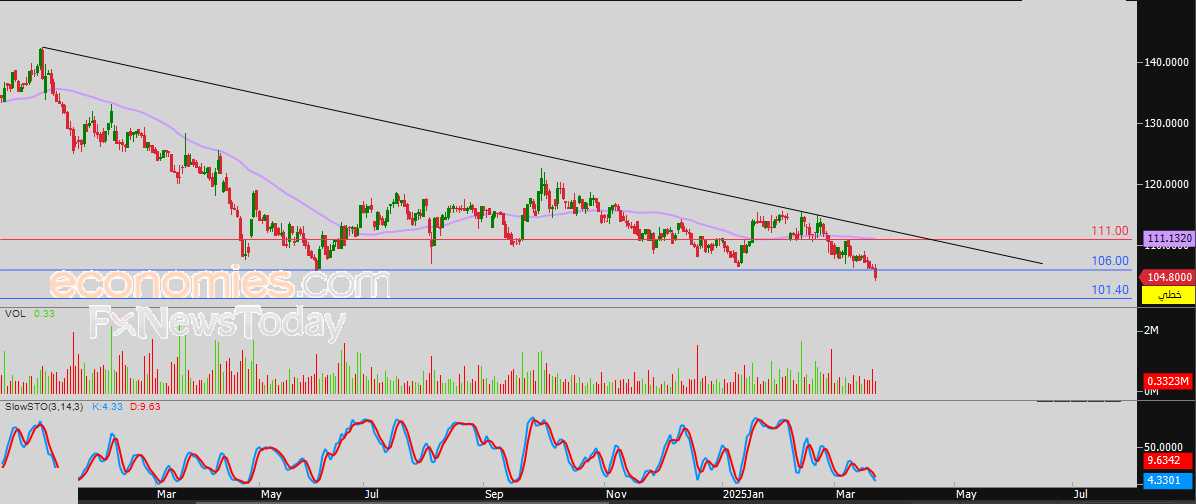Click the 106.00 blue level label
The width and height of the screenshot is (1196, 504).
coord(1110,261)
